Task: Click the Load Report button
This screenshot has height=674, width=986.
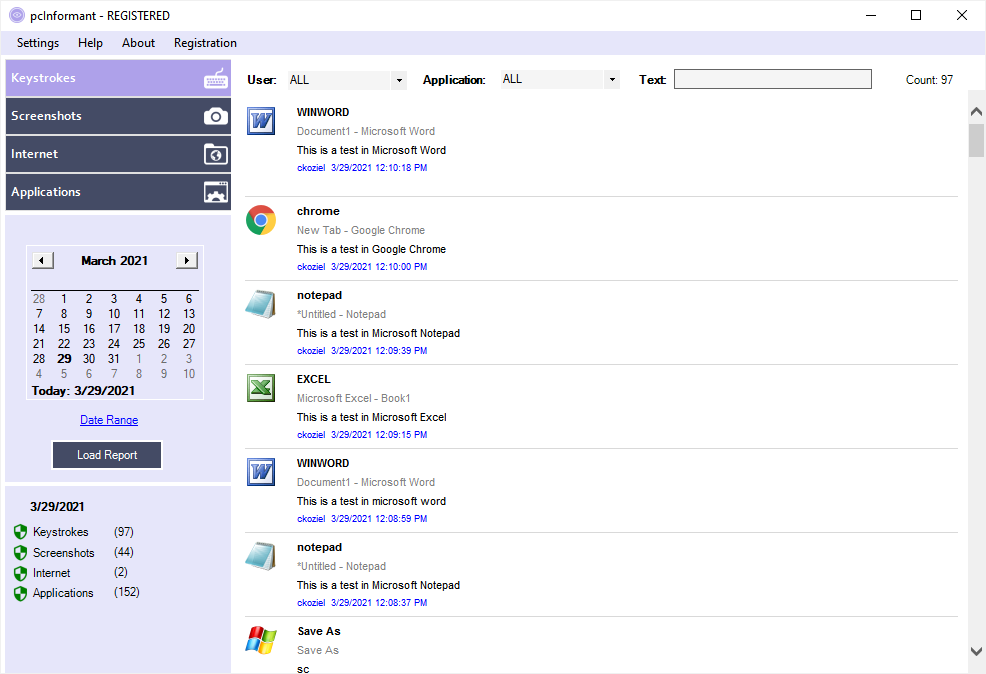Action: click(107, 455)
